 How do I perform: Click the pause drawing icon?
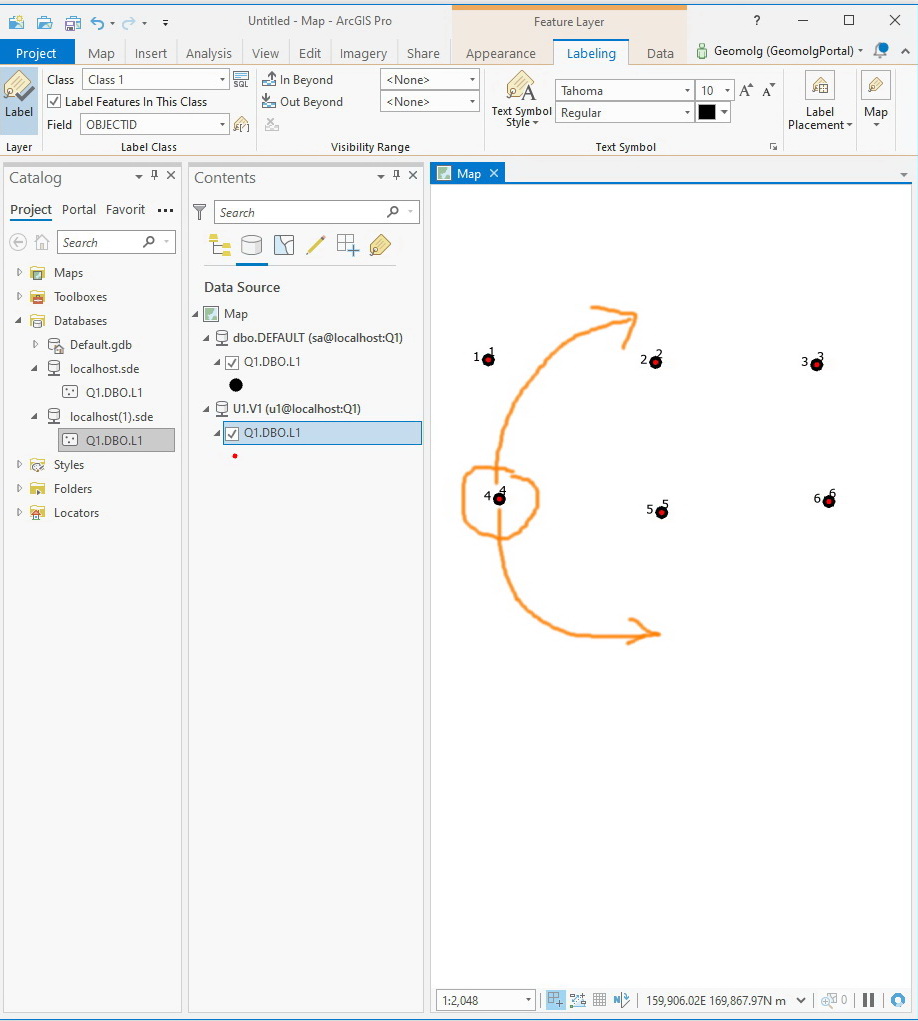pos(869,1000)
